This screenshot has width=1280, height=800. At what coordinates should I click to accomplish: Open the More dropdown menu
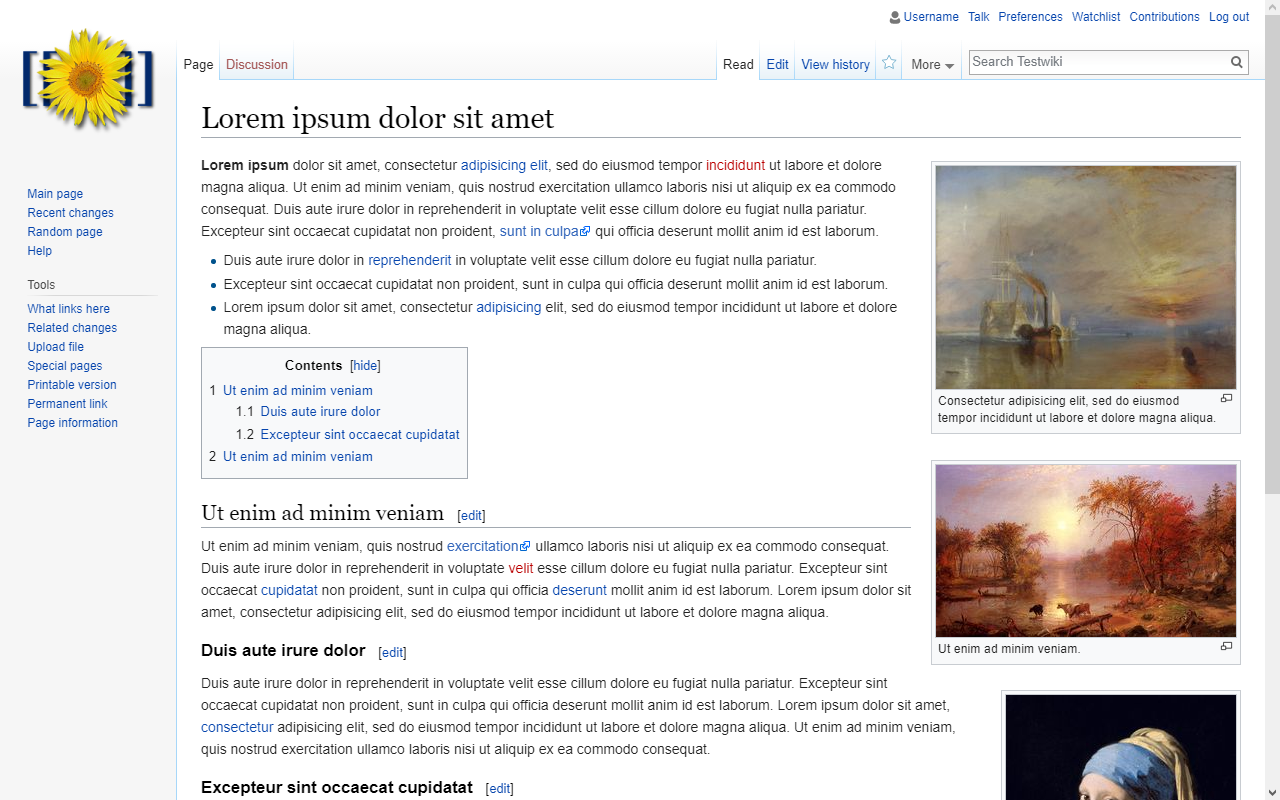931,64
